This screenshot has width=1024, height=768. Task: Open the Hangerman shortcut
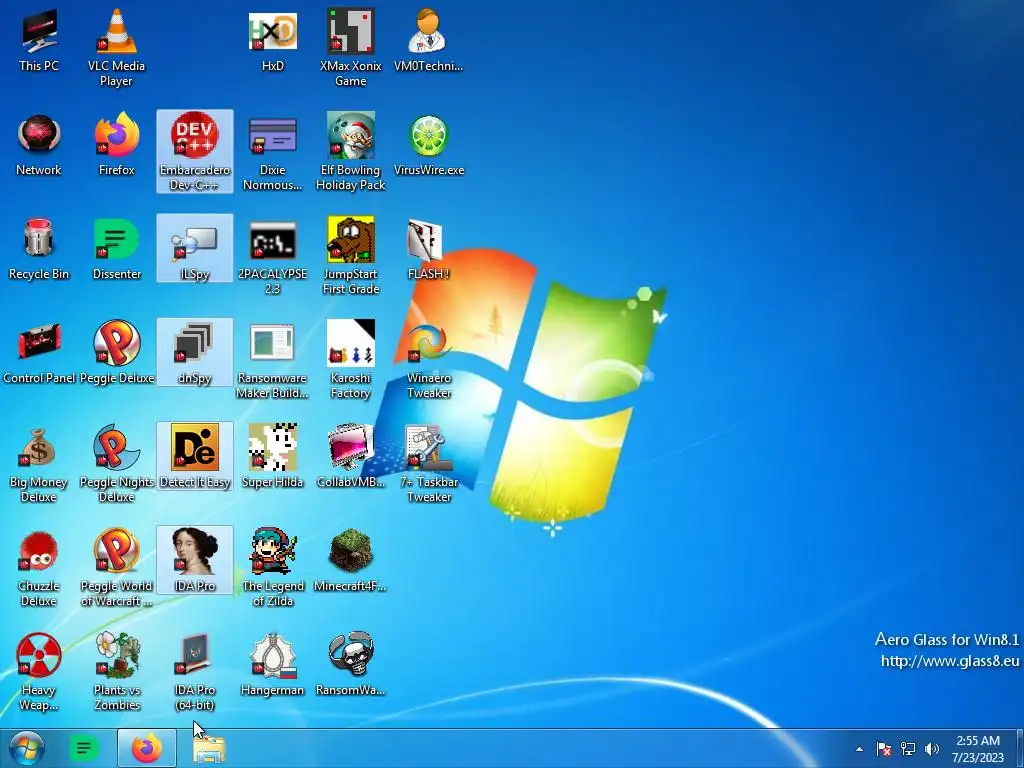point(272,664)
